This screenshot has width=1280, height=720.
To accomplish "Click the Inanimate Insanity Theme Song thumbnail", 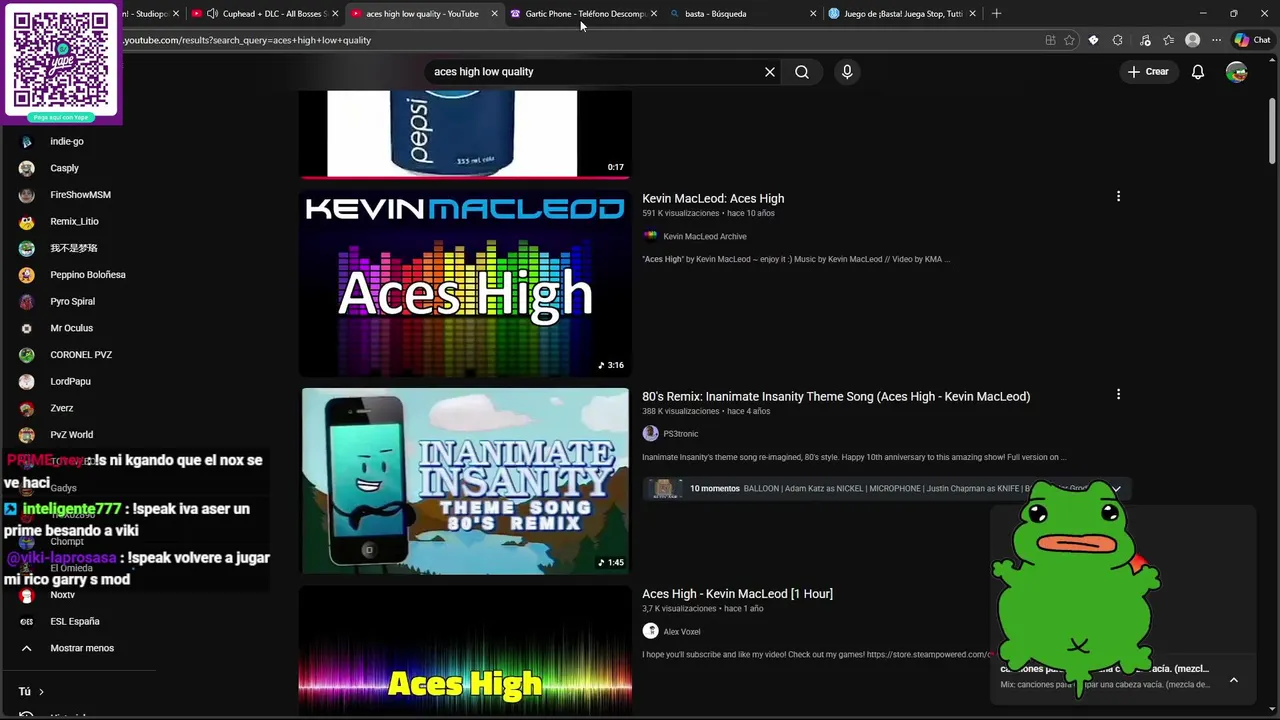I will tap(465, 481).
